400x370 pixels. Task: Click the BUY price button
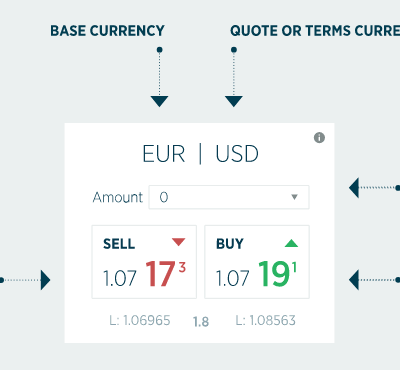coord(257,262)
